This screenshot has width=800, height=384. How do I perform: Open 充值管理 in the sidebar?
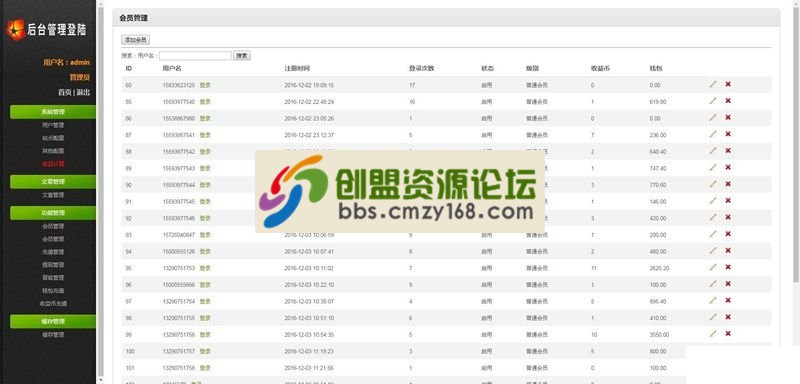coord(53,252)
